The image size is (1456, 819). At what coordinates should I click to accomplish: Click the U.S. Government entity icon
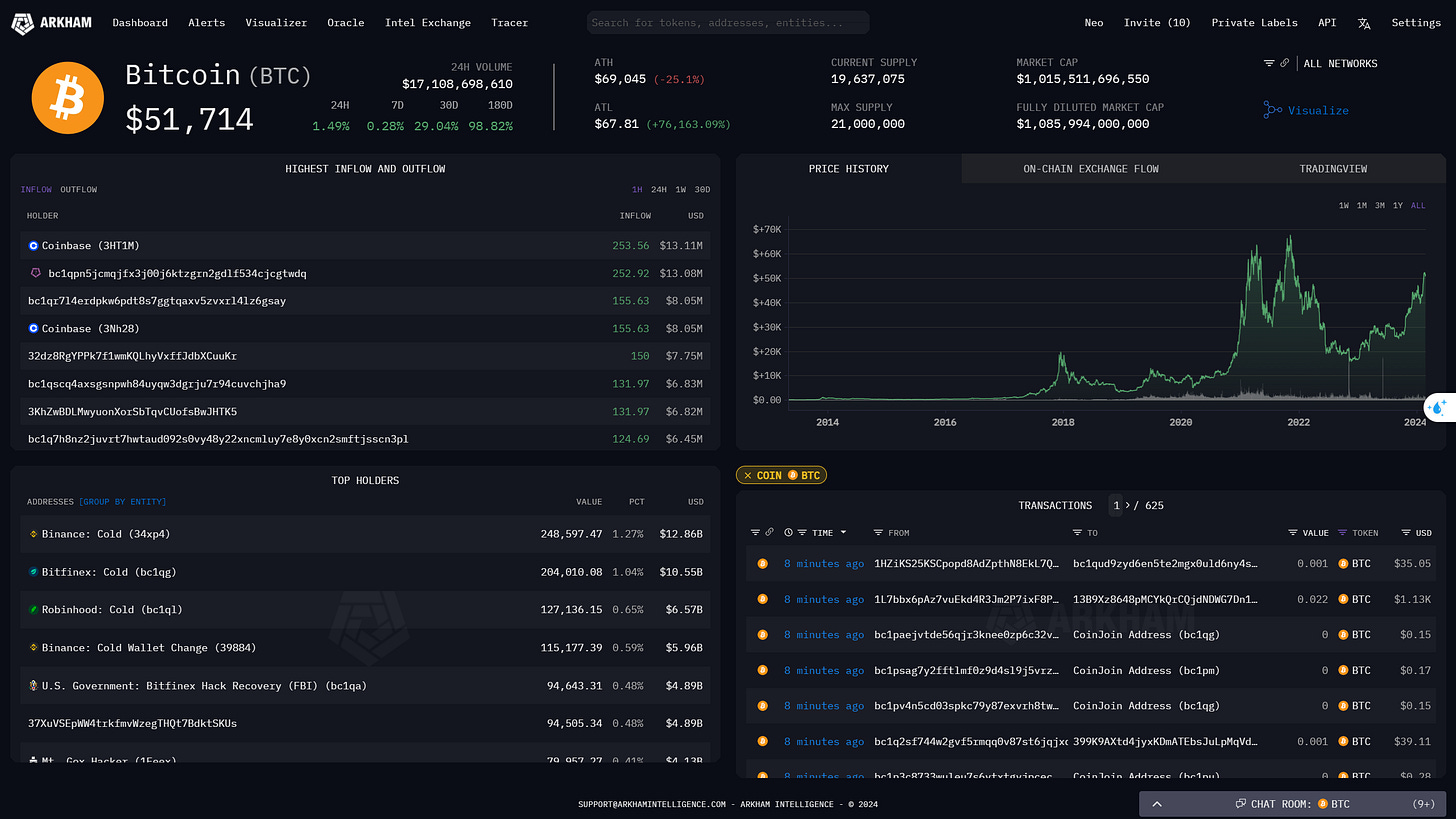pos(33,686)
